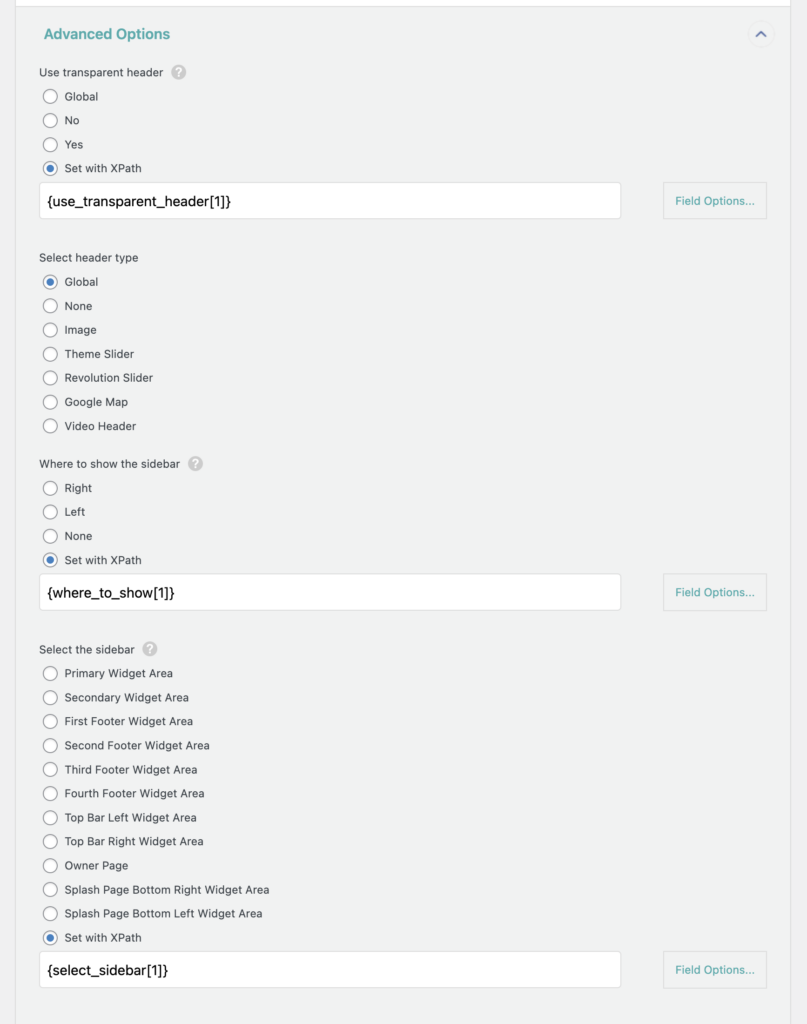Open Field Options for transparent header XPath
The image size is (807, 1024).
pyautogui.click(x=714, y=200)
